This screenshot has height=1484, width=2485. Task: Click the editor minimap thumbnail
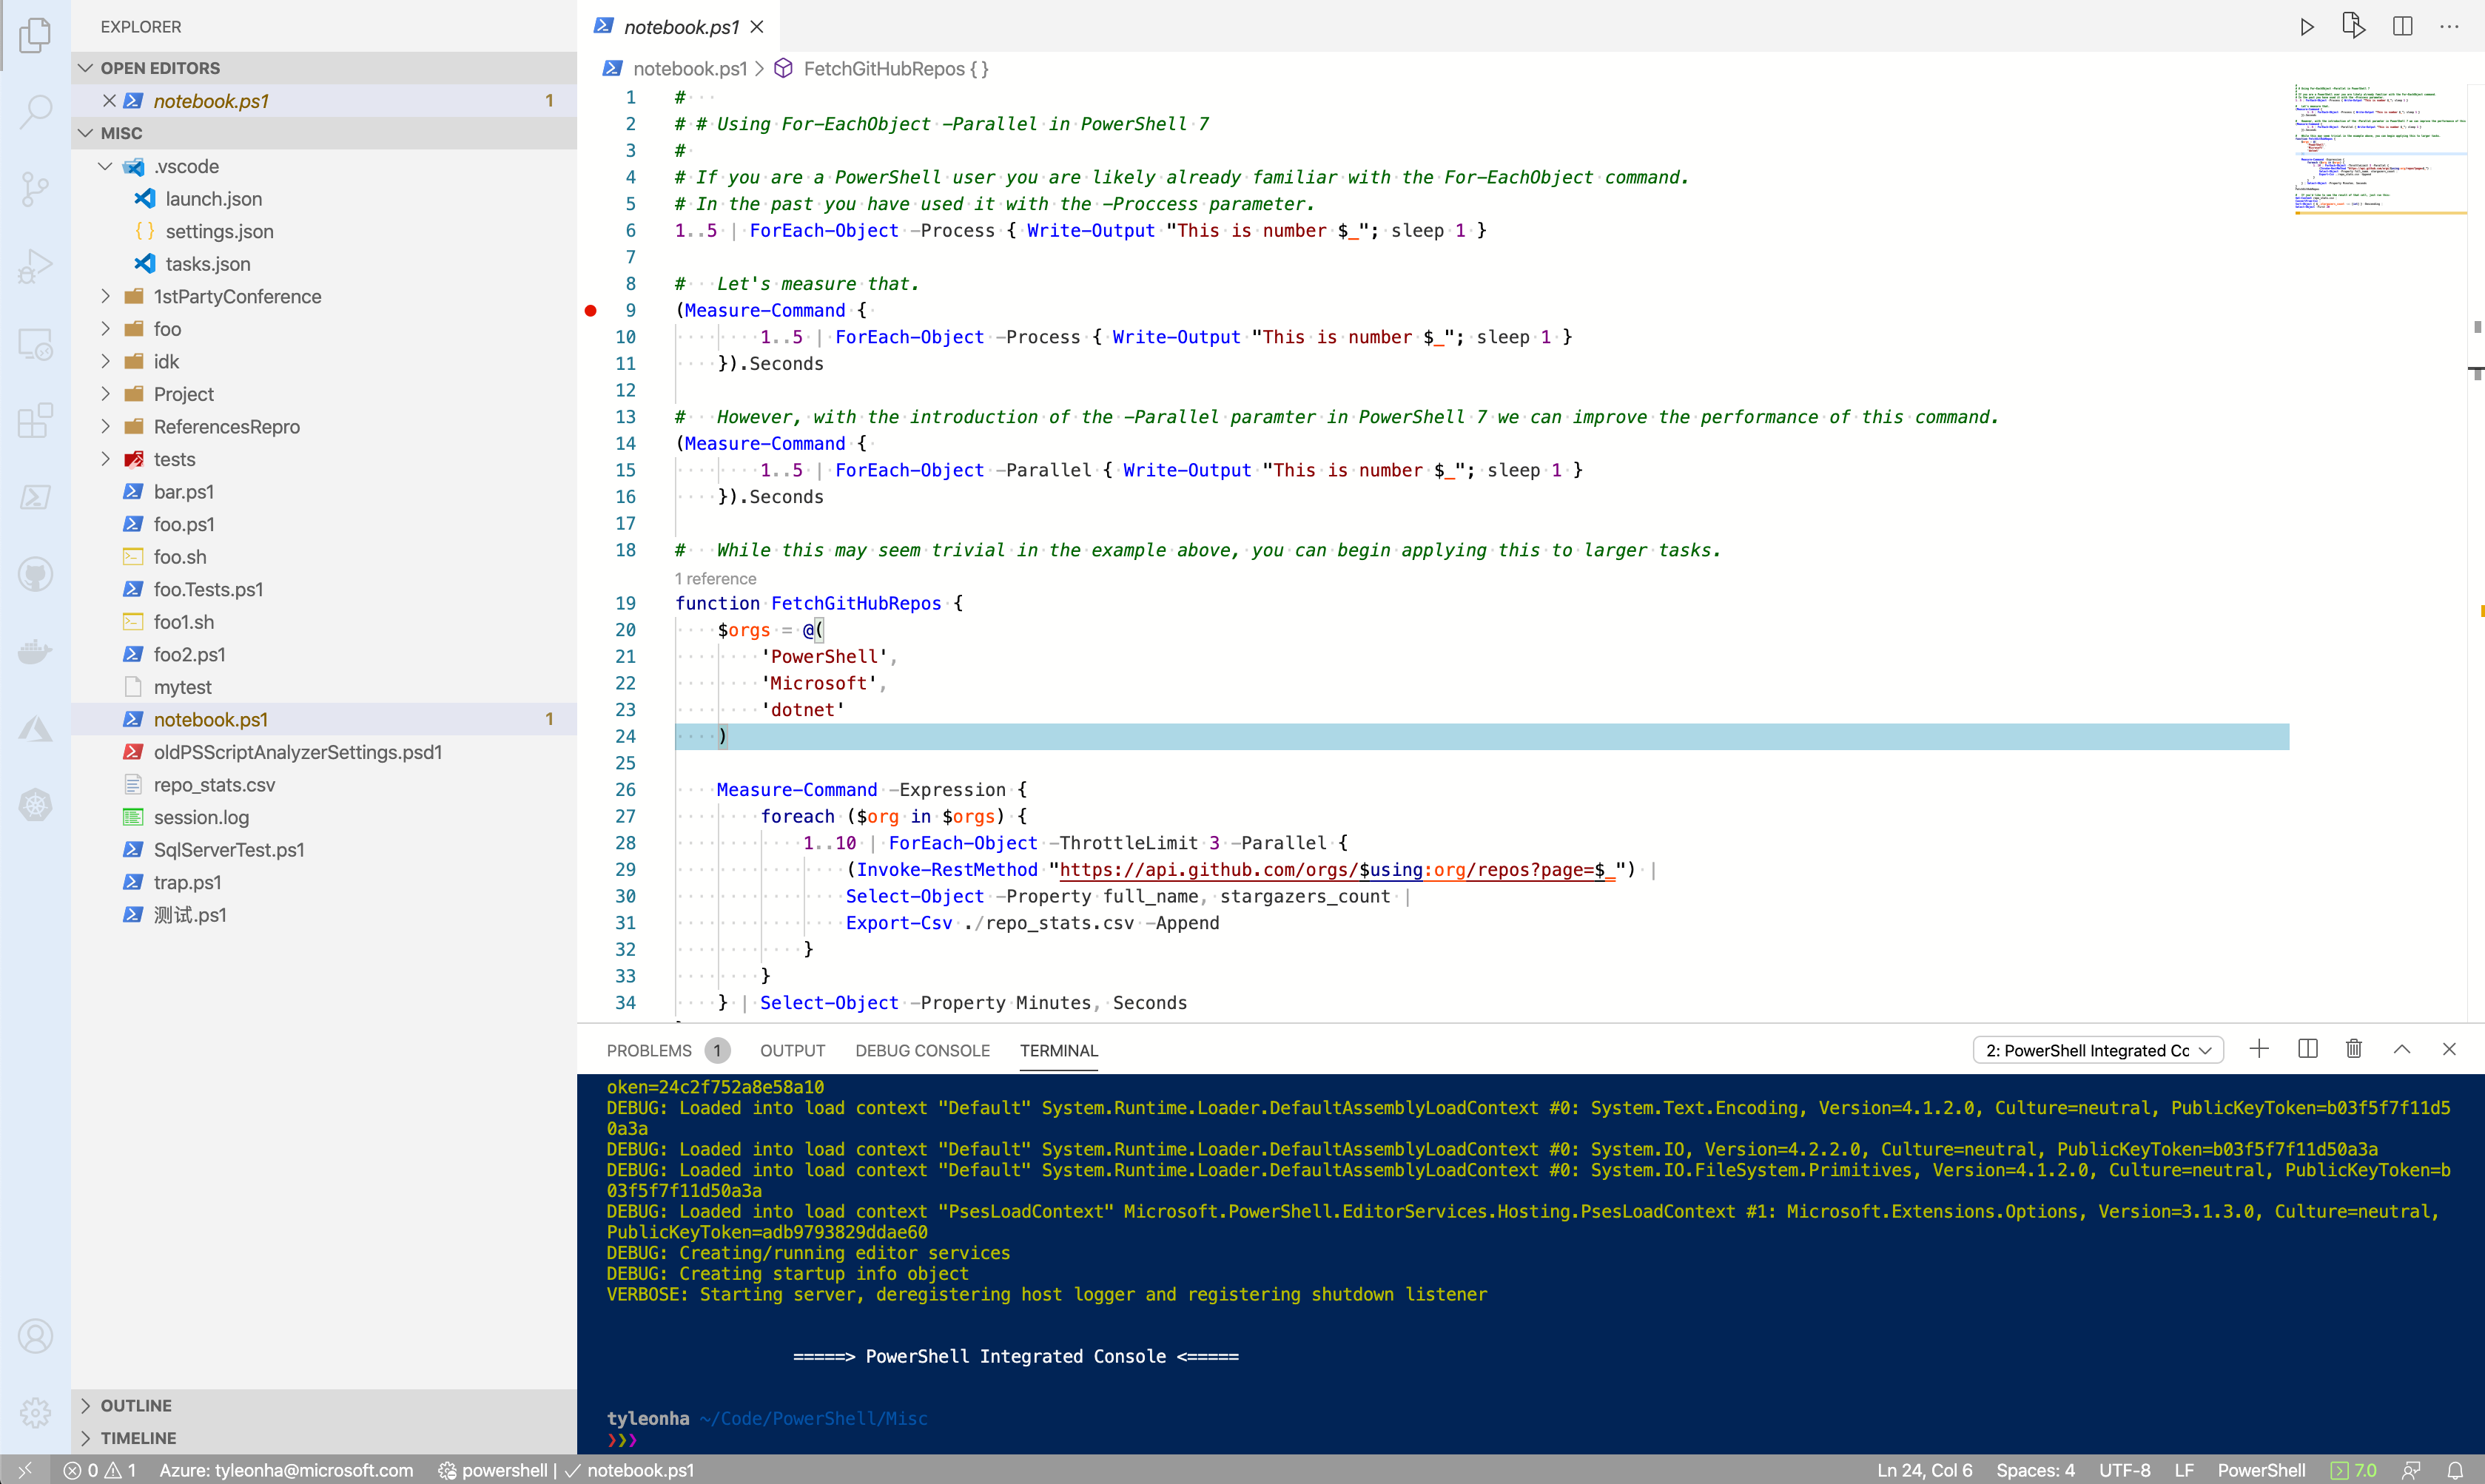tap(2380, 150)
